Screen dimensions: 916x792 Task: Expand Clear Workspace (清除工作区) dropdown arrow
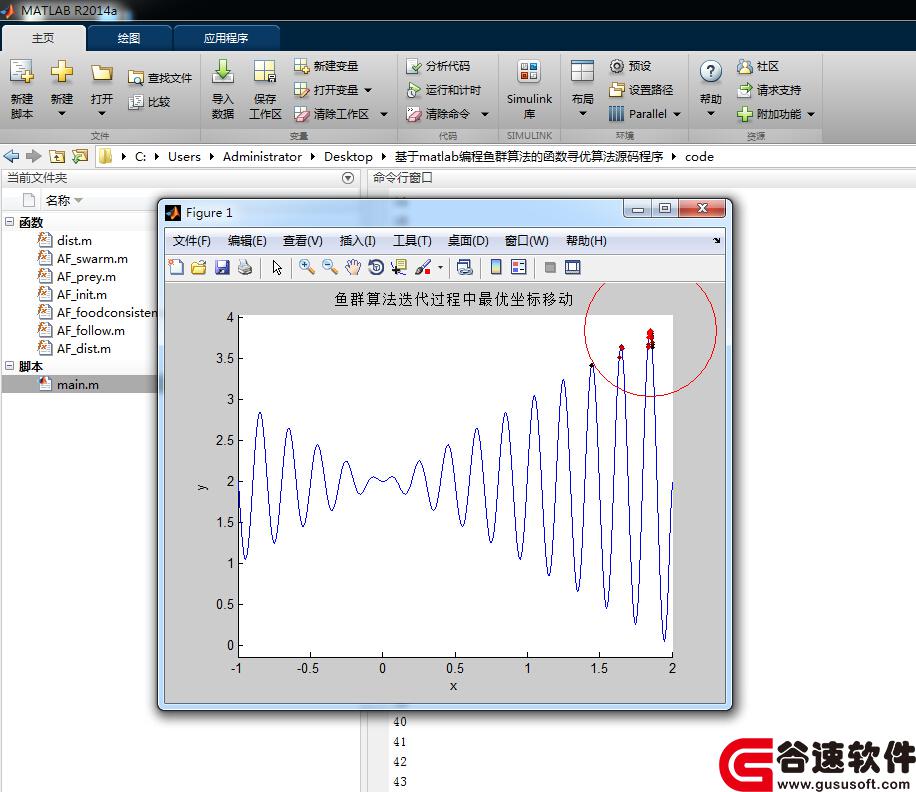384,114
